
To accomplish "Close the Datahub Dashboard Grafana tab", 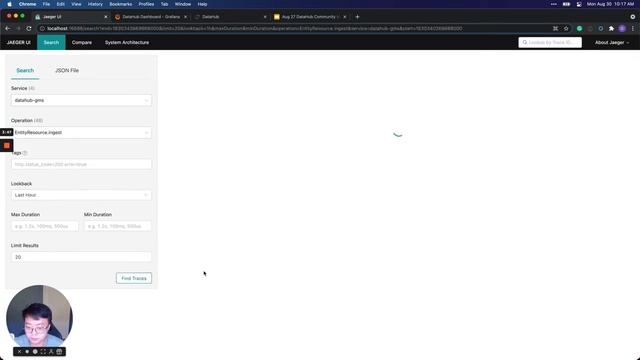I will (x=185, y=17).
